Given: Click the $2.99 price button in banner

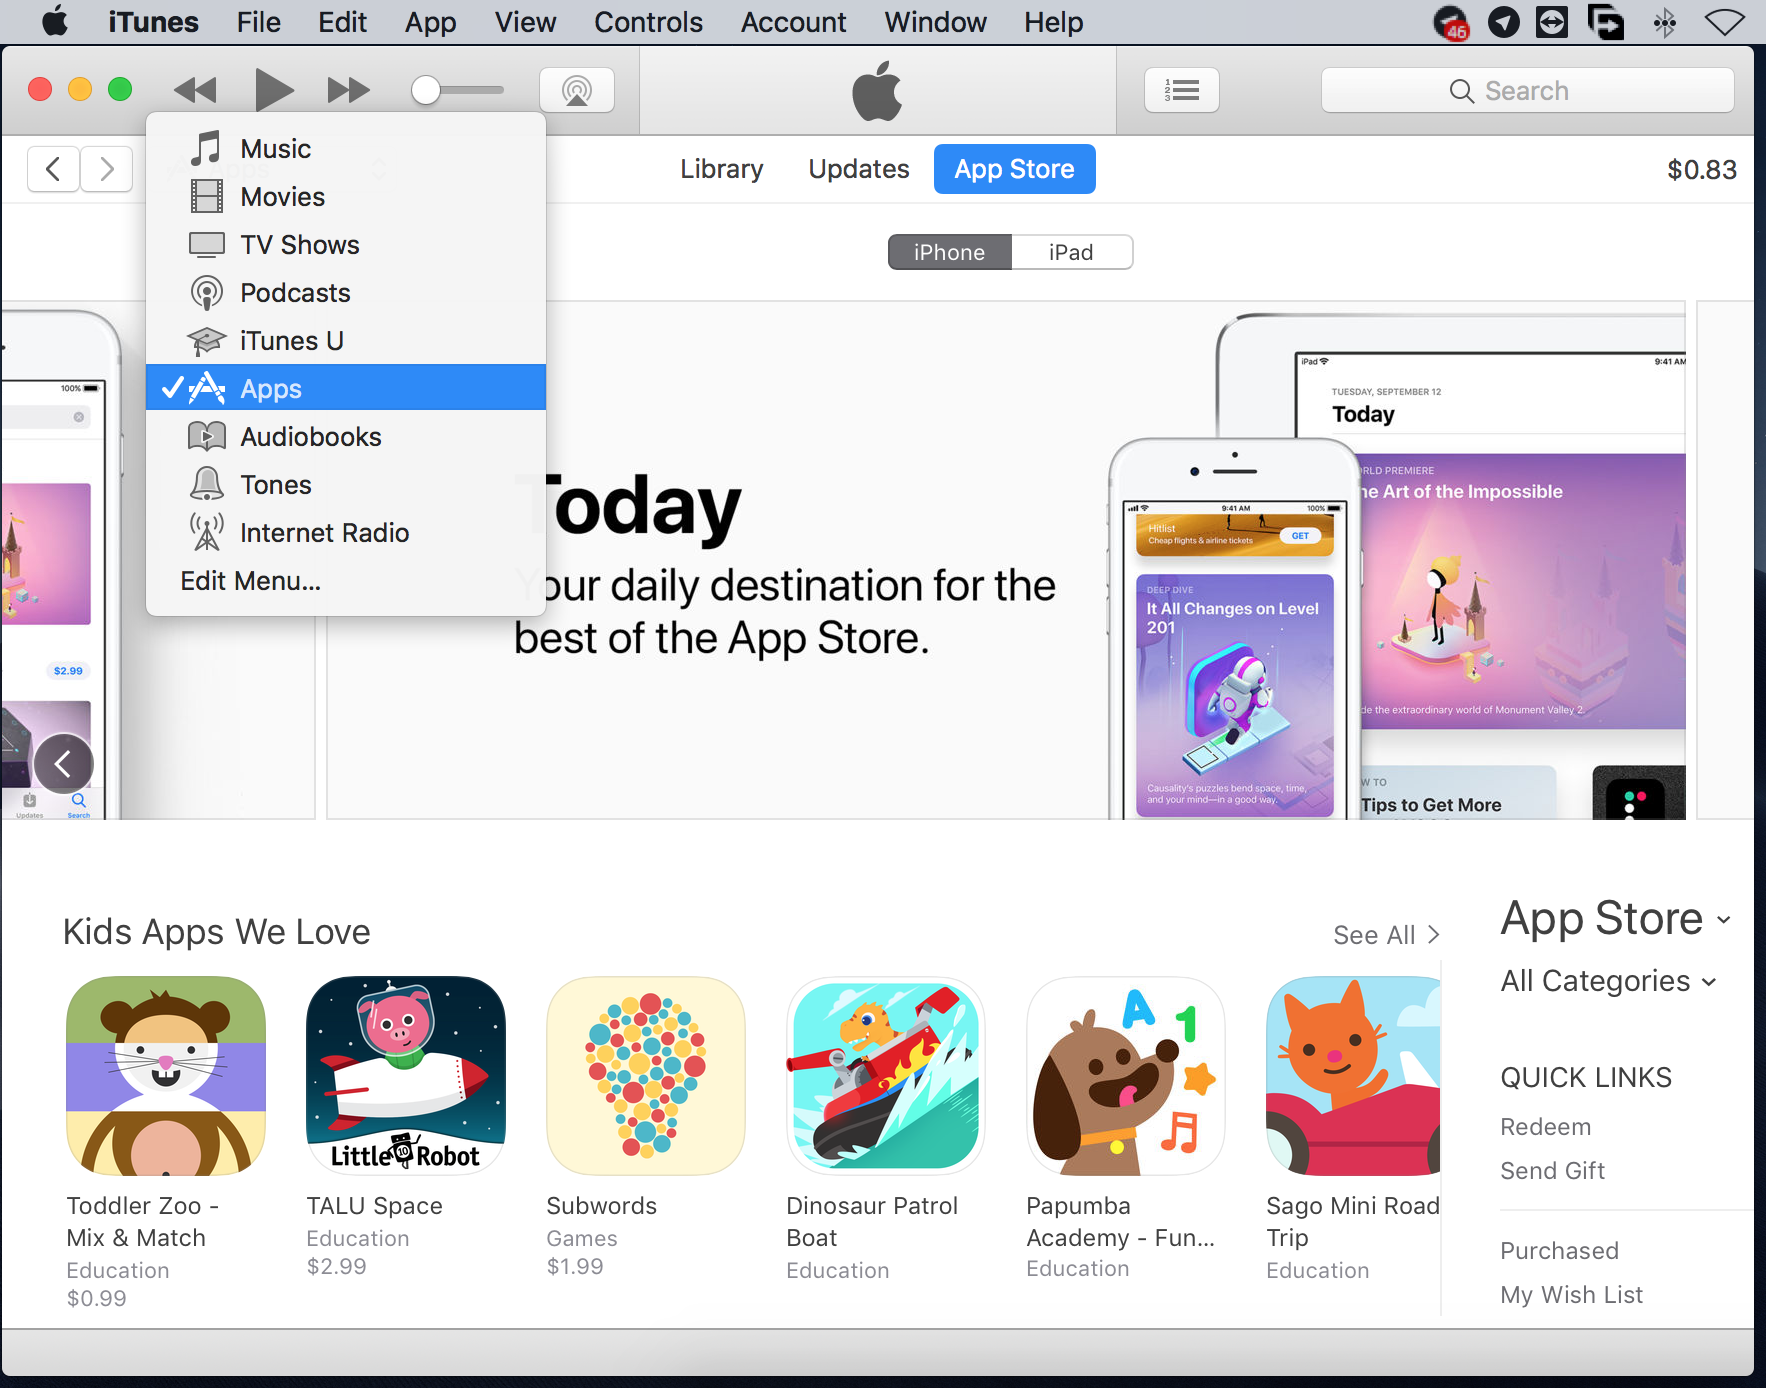Looking at the screenshot, I should point(68,671).
